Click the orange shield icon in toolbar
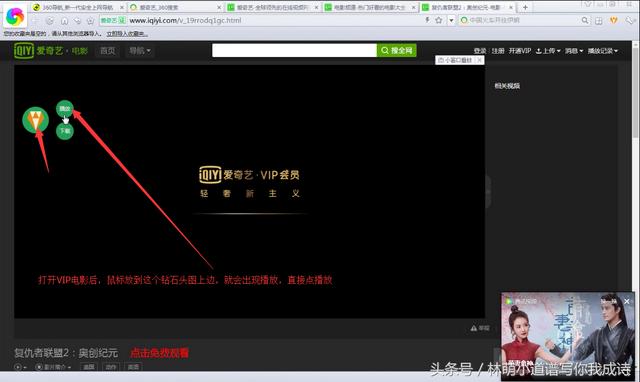This screenshot has height=382, width=640. pos(613,20)
